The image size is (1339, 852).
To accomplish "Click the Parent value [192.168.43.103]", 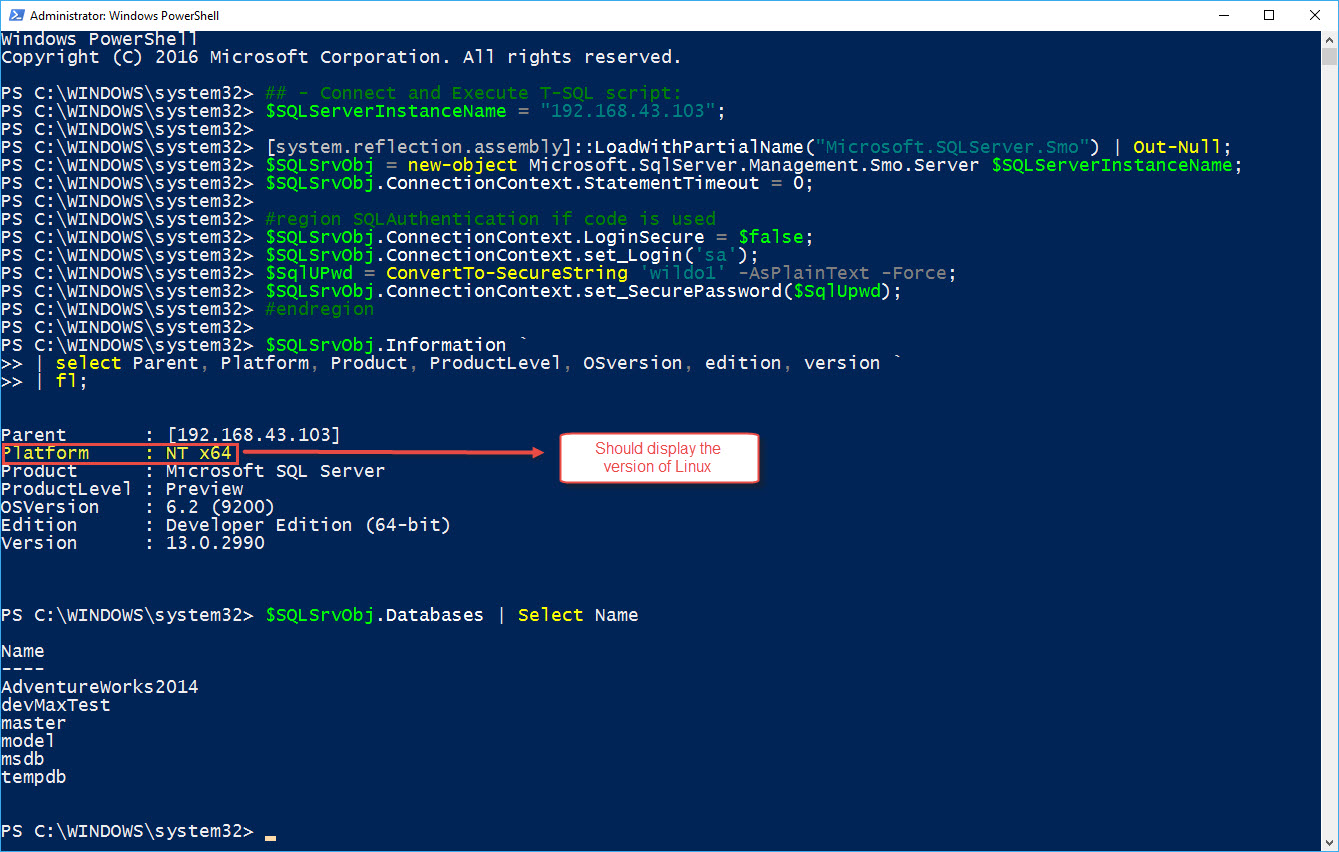I will (x=254, y=435).
